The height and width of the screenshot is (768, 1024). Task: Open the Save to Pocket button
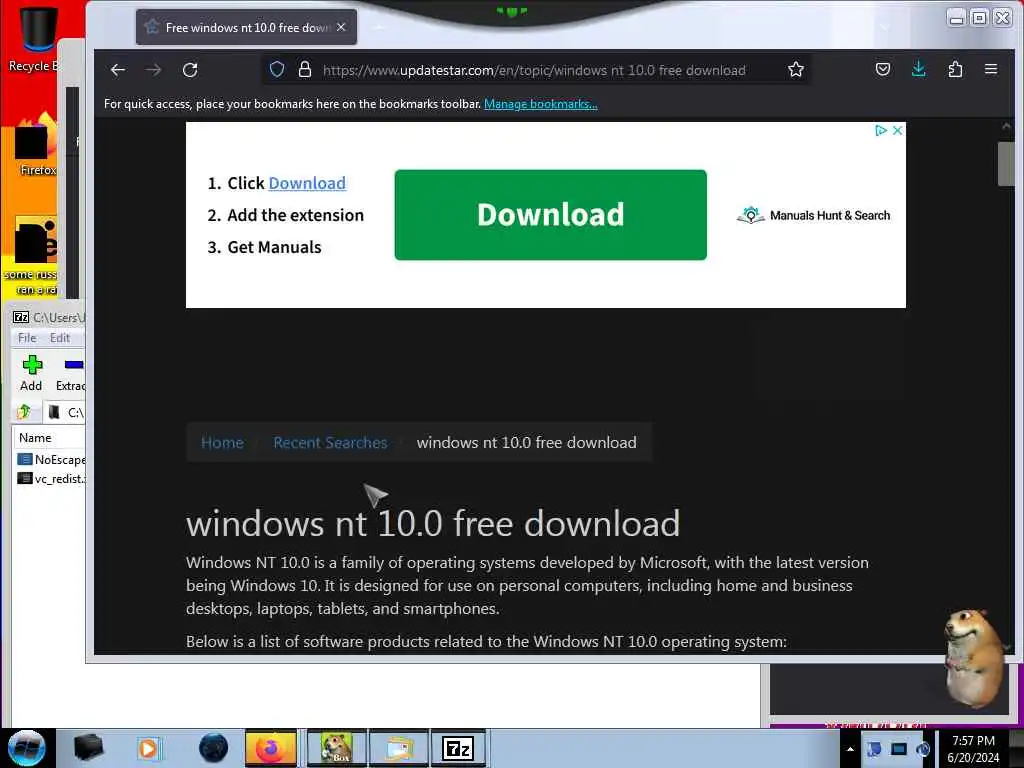pos(883,69)
